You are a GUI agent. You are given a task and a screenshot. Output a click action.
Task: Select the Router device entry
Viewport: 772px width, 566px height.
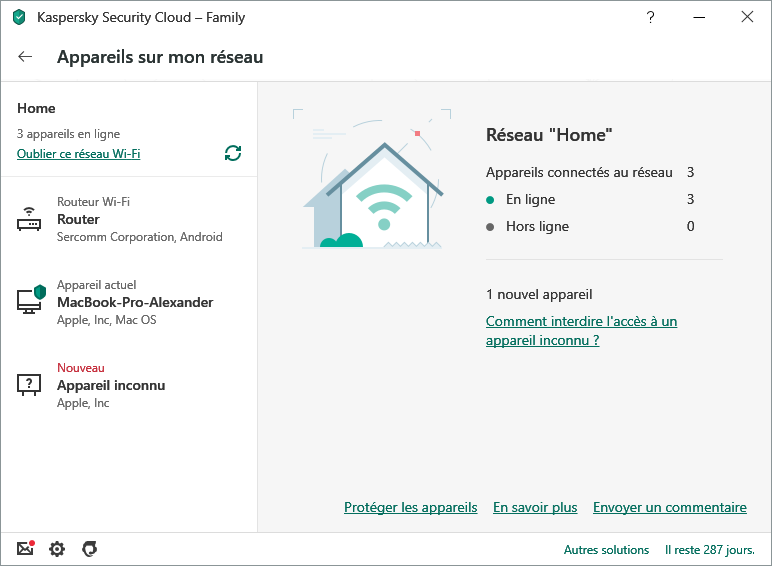pos(129,219)
